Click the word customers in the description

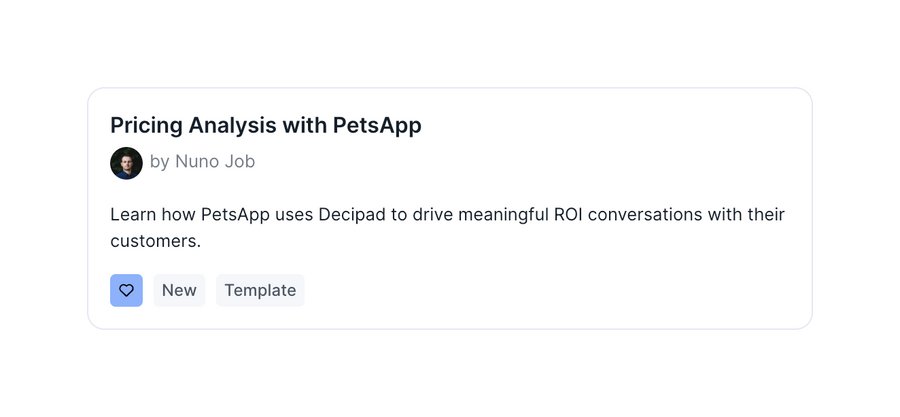[x=154, y=240]
